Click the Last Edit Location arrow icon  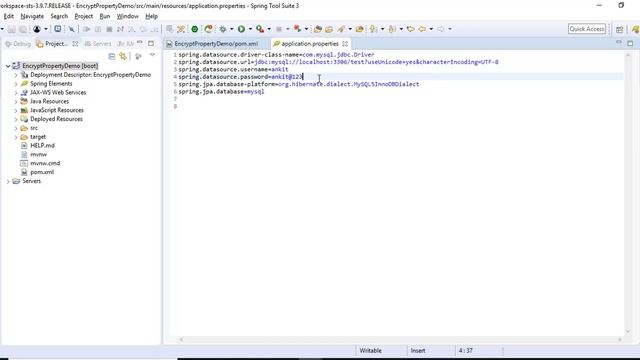(411, 29)
